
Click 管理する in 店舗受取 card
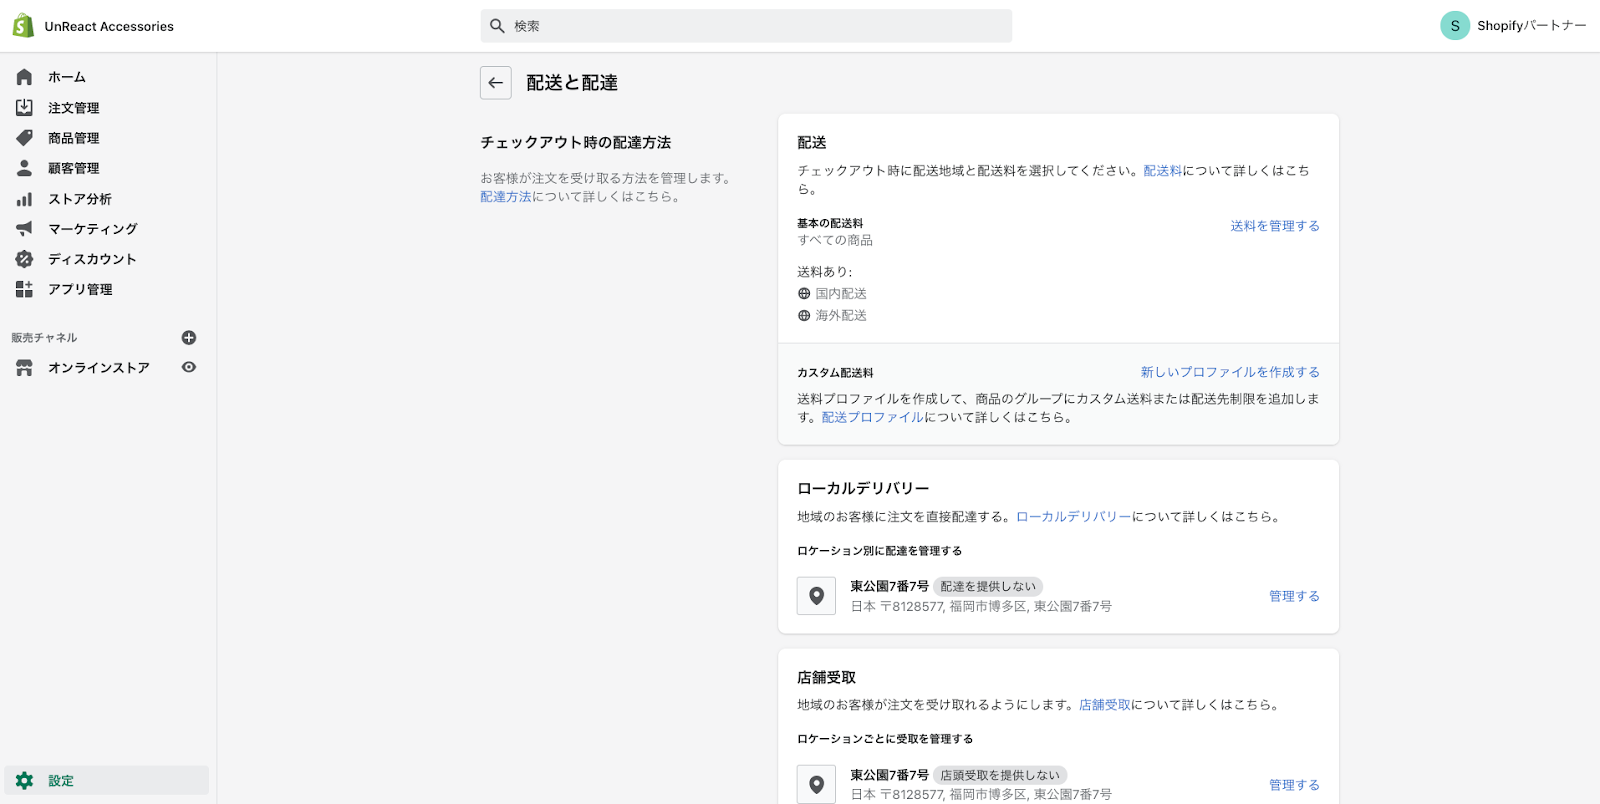click(x=1294, y=785)
